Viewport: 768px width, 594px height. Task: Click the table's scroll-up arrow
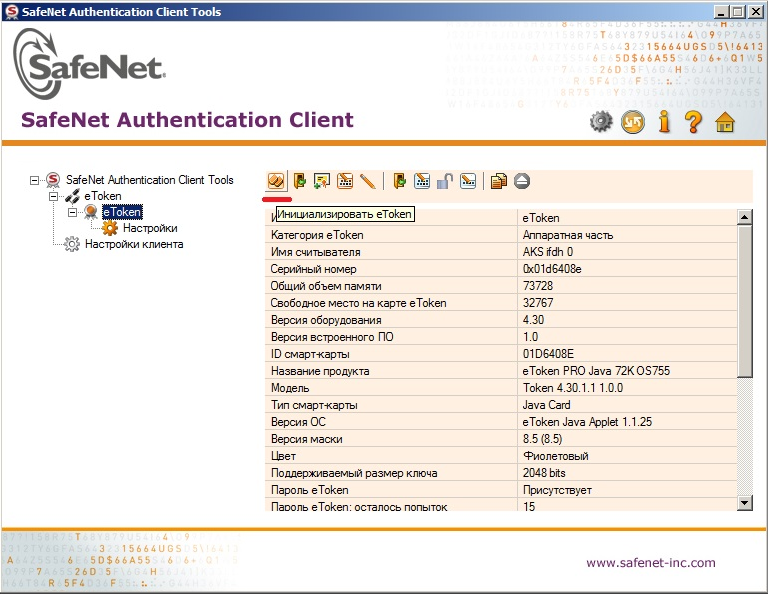click(x=744, y=217)
